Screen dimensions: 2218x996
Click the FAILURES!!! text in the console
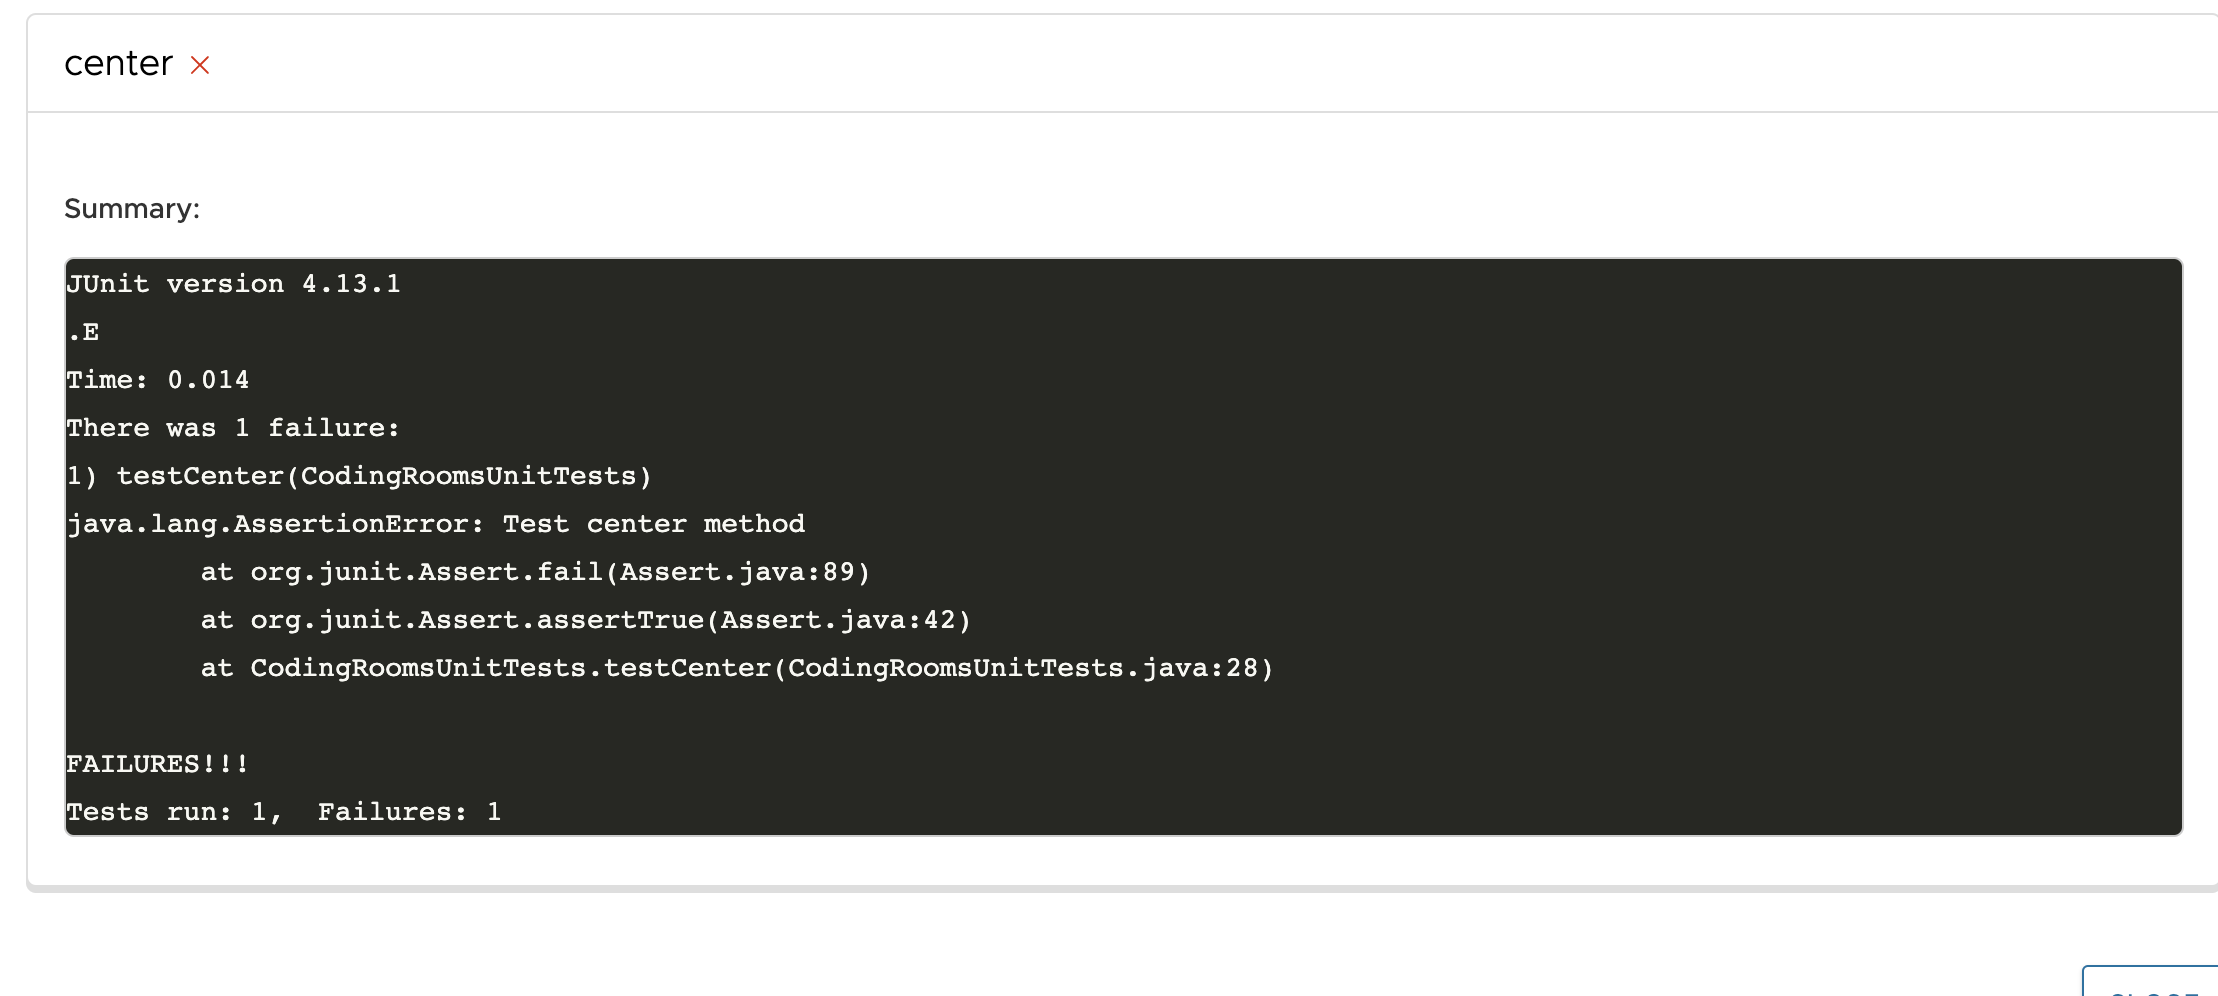click(156, 762)
